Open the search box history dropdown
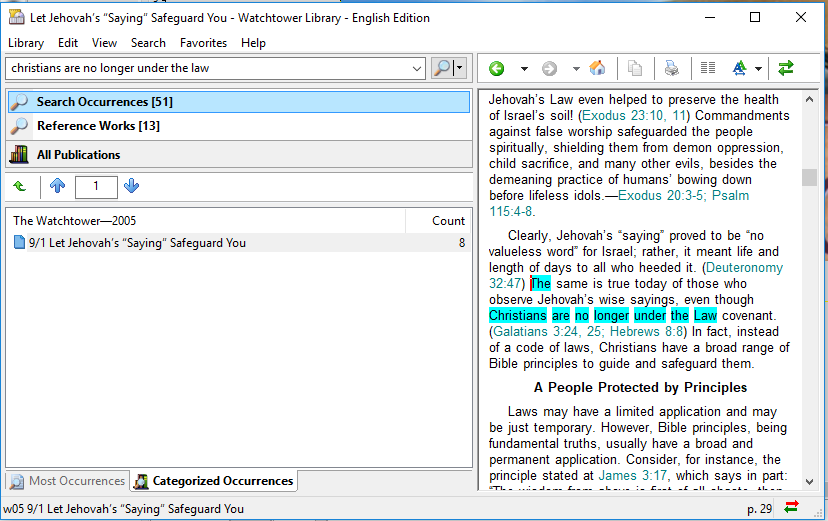This screenshot has height=521, width=828. [x=417, y=68]
